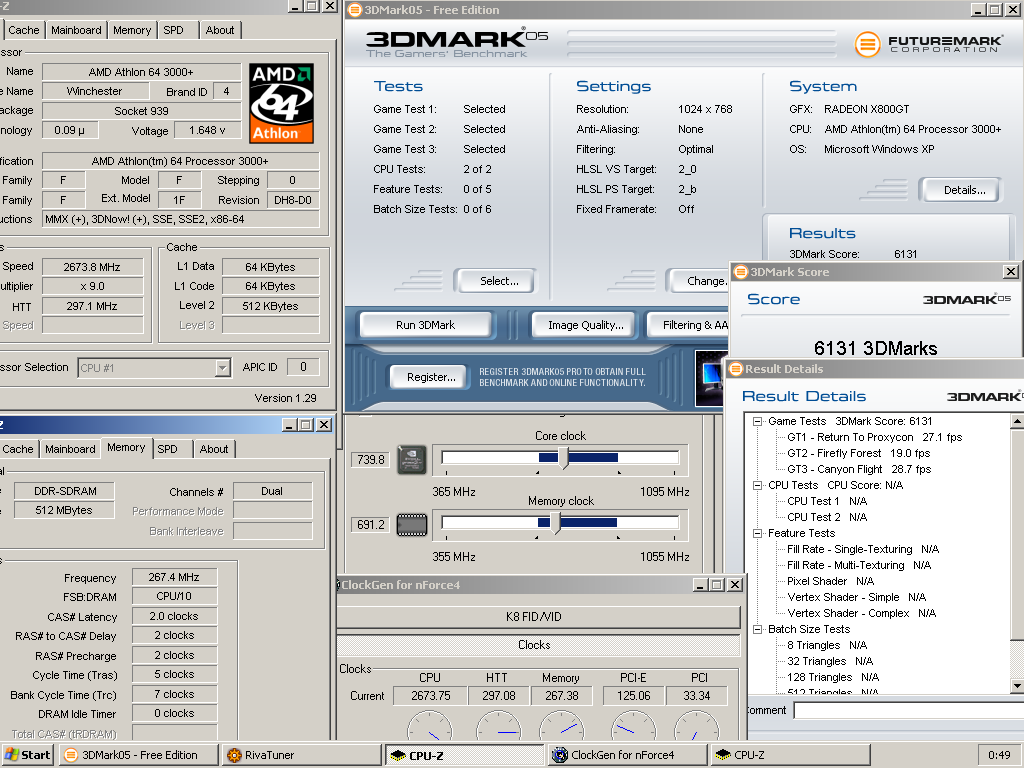Open the Mainboard tab in the lower CPU-Z window

(70, 449)
